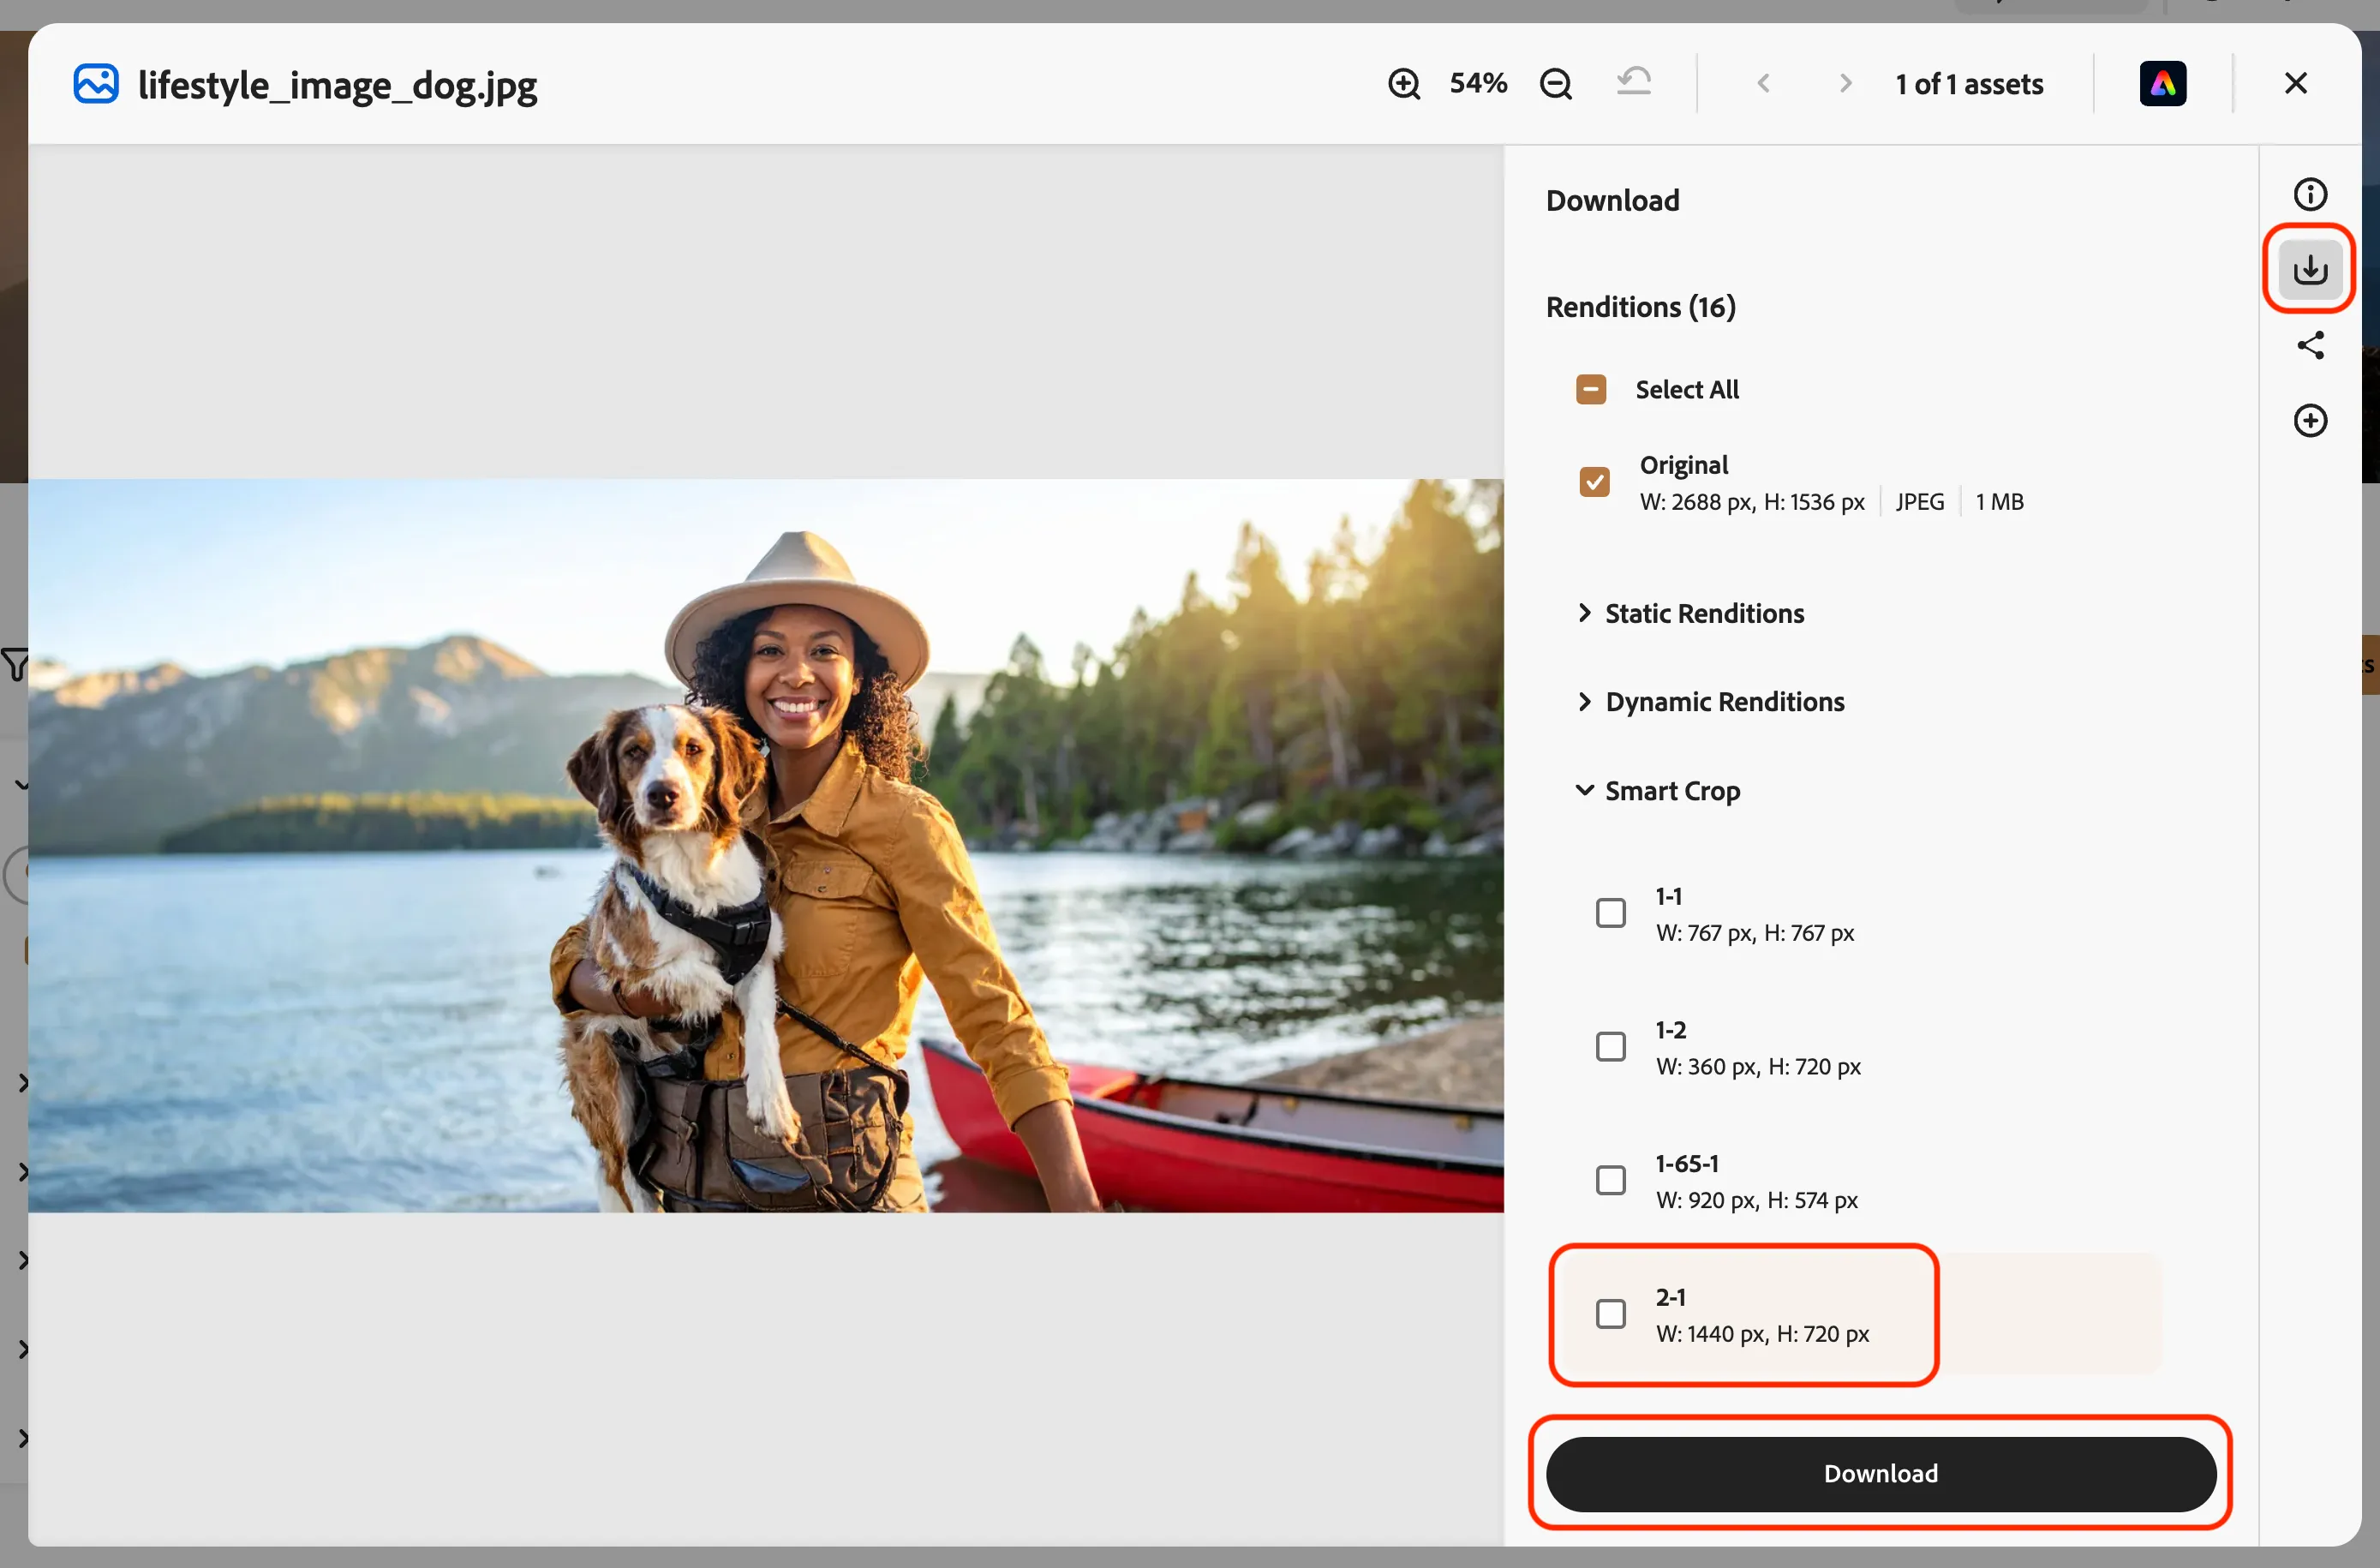This screenshot has width=2380, height=1568.
Task: Open the asset information panel
Action: pos(2310,194)
